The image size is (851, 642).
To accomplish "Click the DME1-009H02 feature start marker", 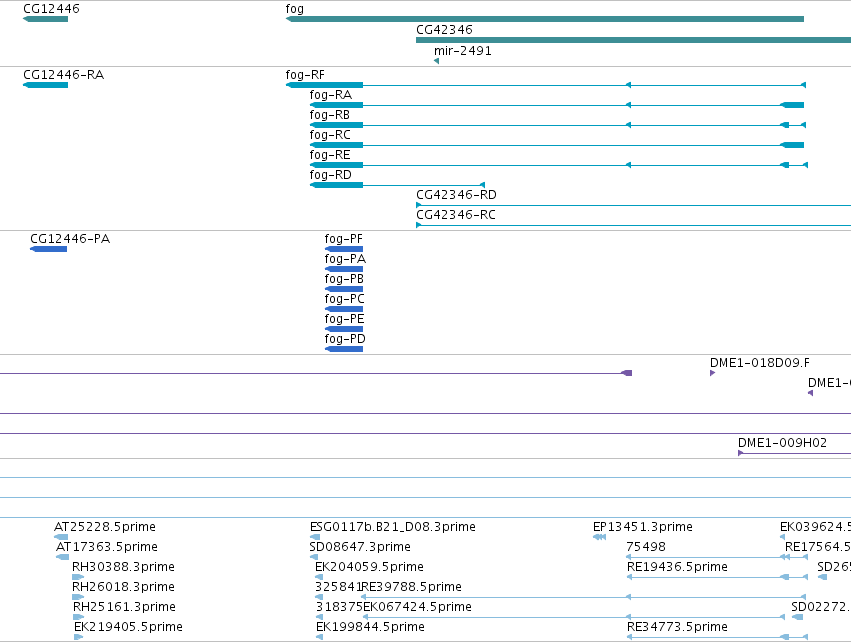I will point(740,453).
